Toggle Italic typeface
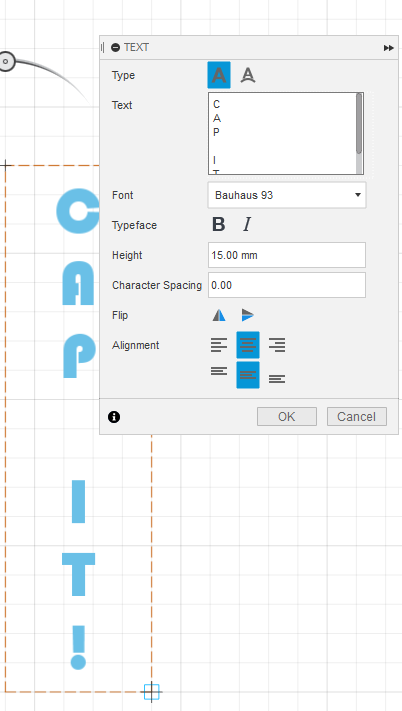402x711 pixels. pos(247,224)
